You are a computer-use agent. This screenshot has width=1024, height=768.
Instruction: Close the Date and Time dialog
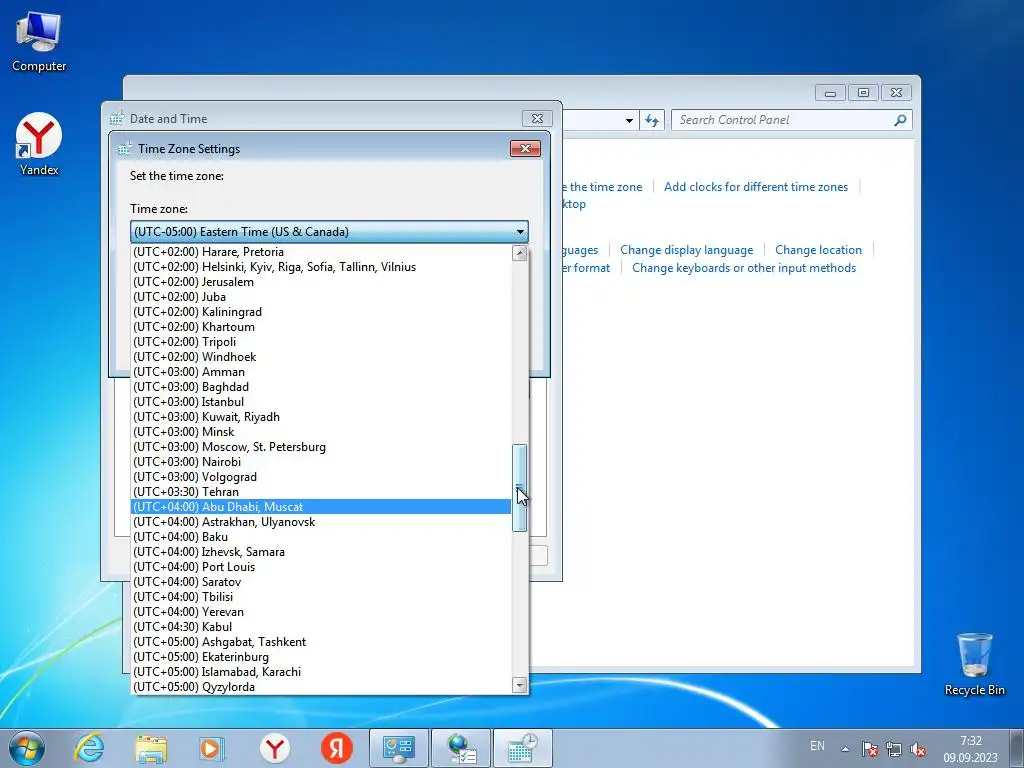[x=537, y=118]
